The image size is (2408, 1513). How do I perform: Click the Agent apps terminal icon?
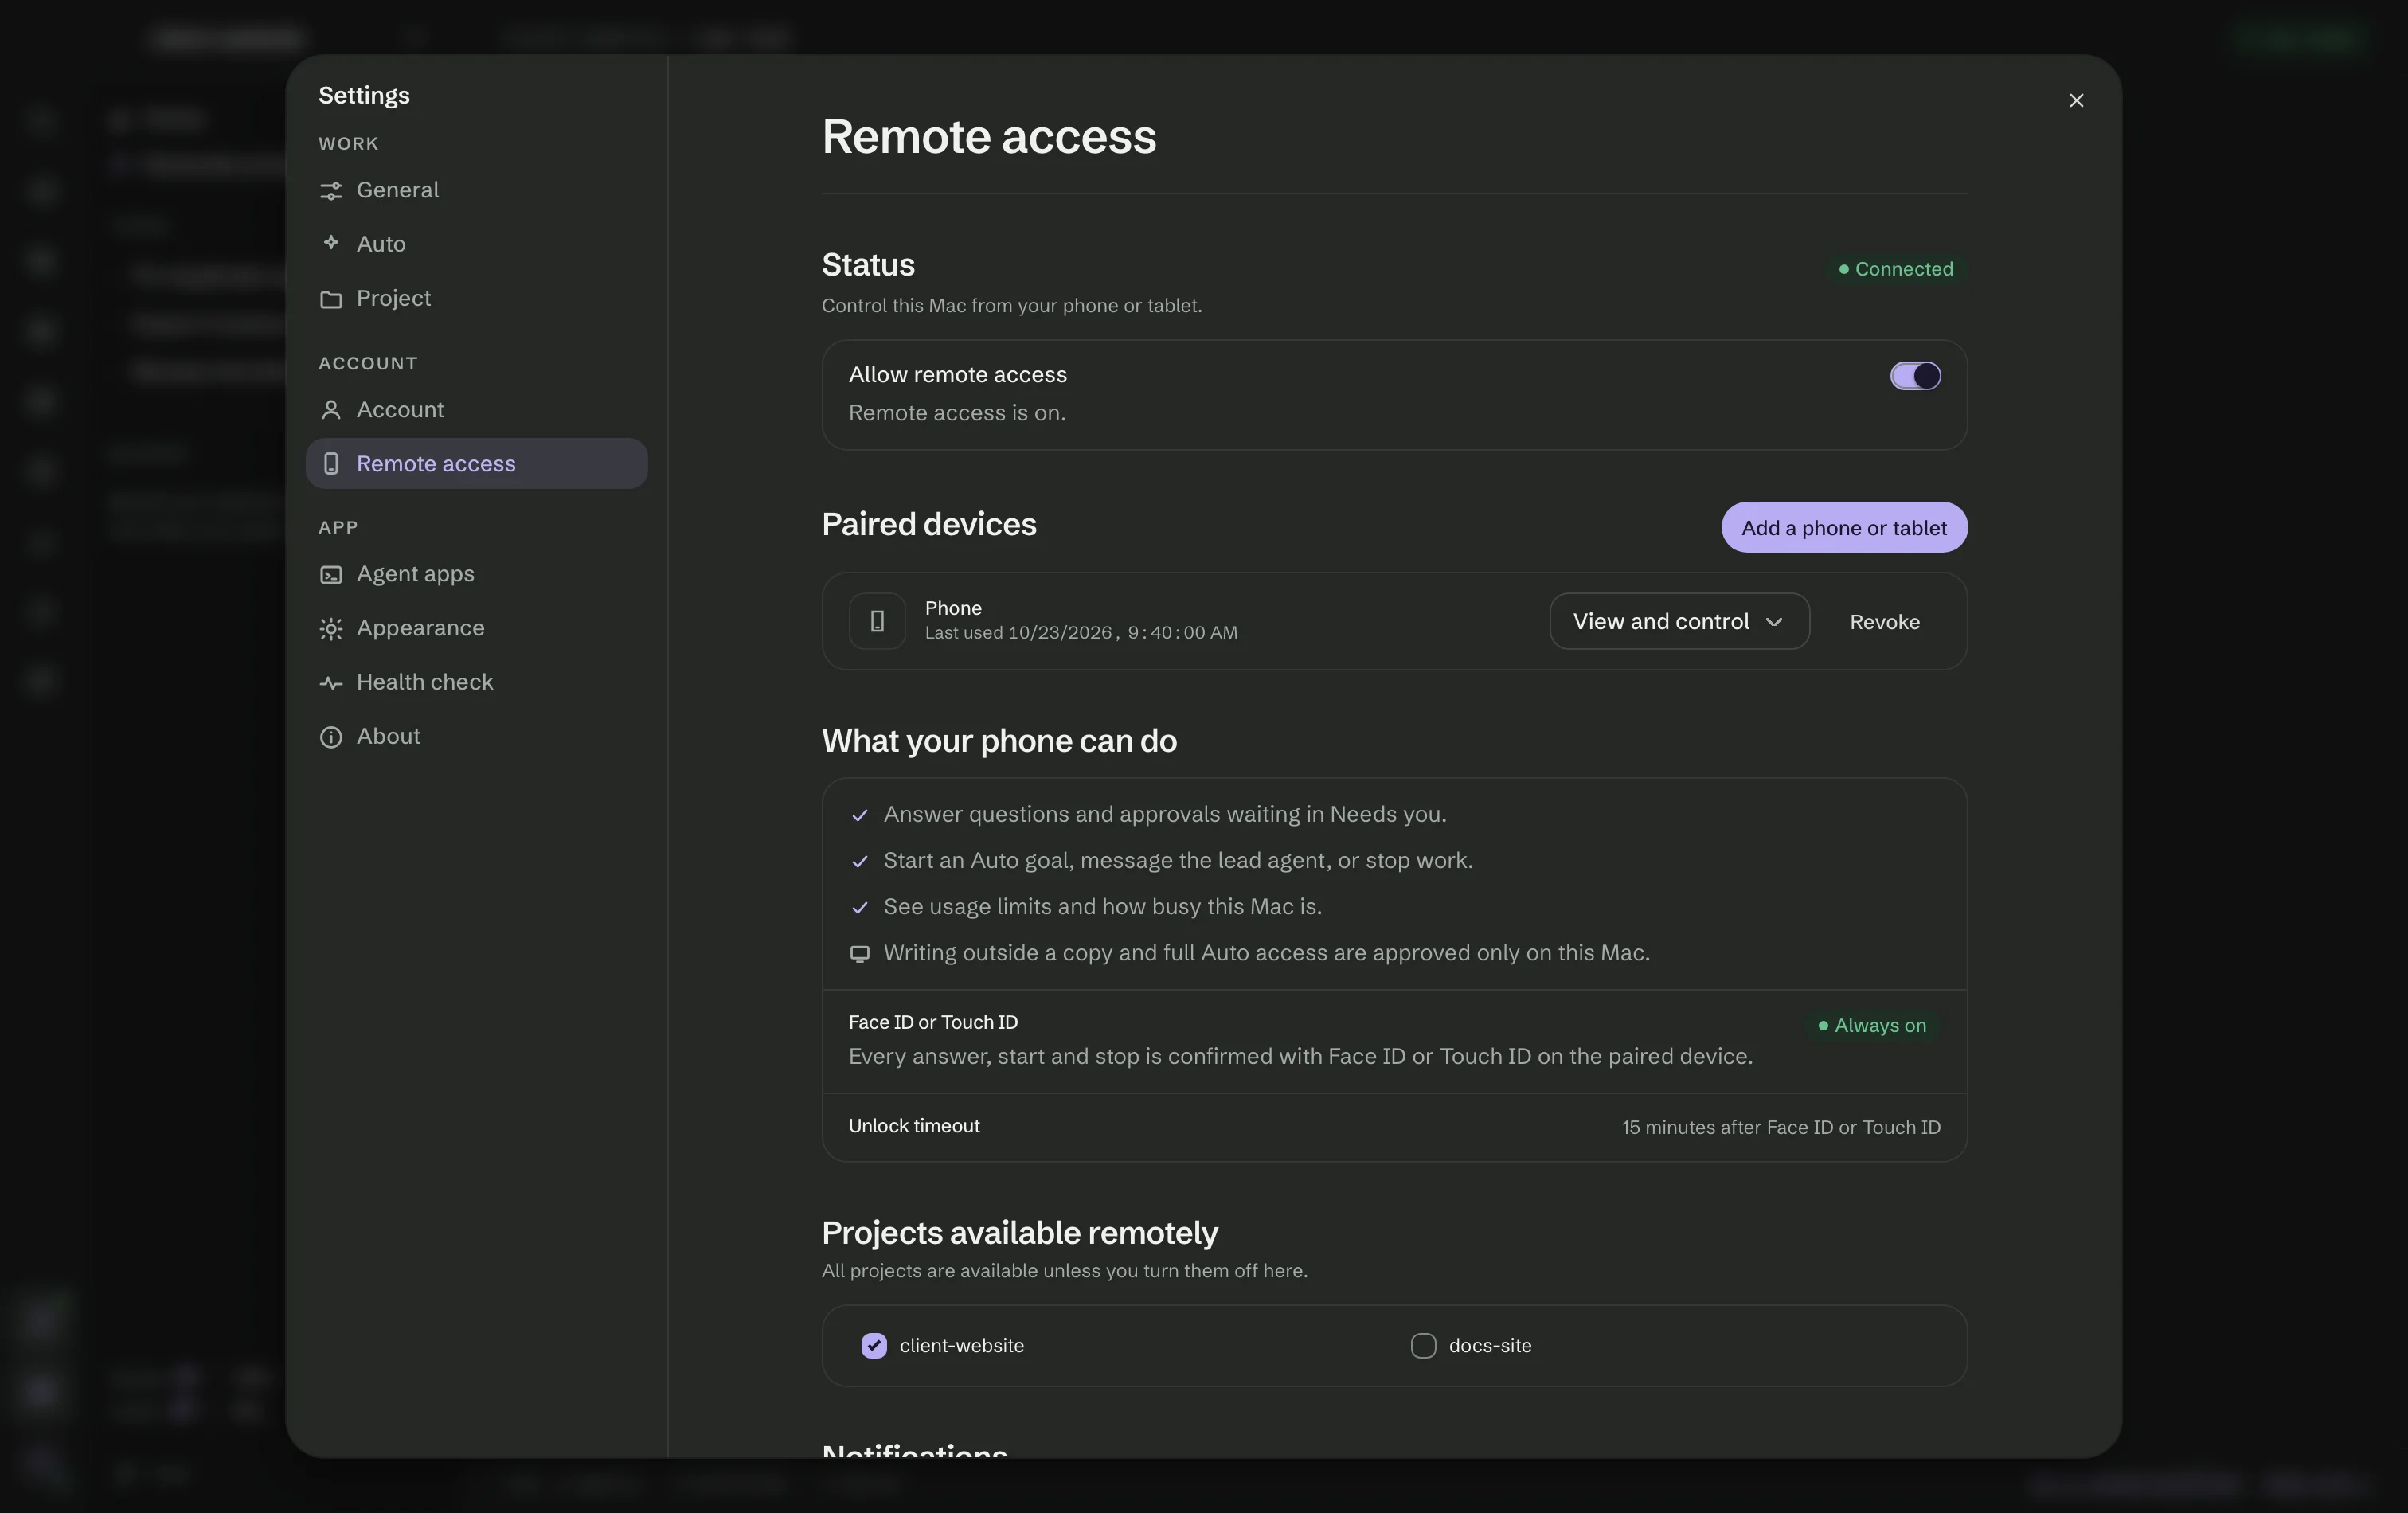tap(331, 574)
